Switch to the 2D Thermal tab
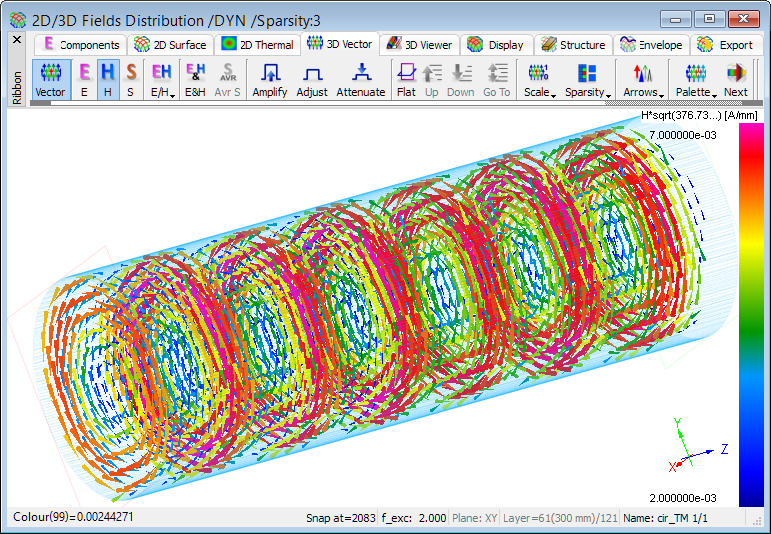 [x=258, y=44]
